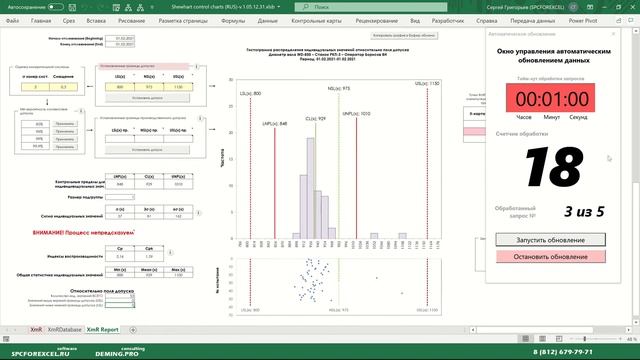Open the ribbon display options icon
640x360 pixels.
pyautogui.click(x=590, y=7)
